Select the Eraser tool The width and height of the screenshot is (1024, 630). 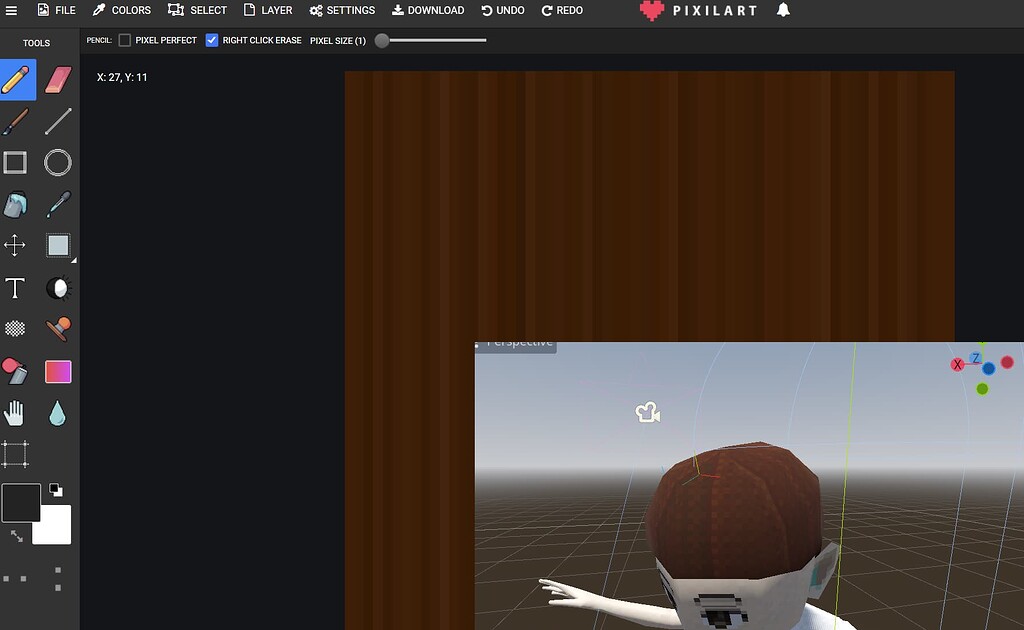57,80
